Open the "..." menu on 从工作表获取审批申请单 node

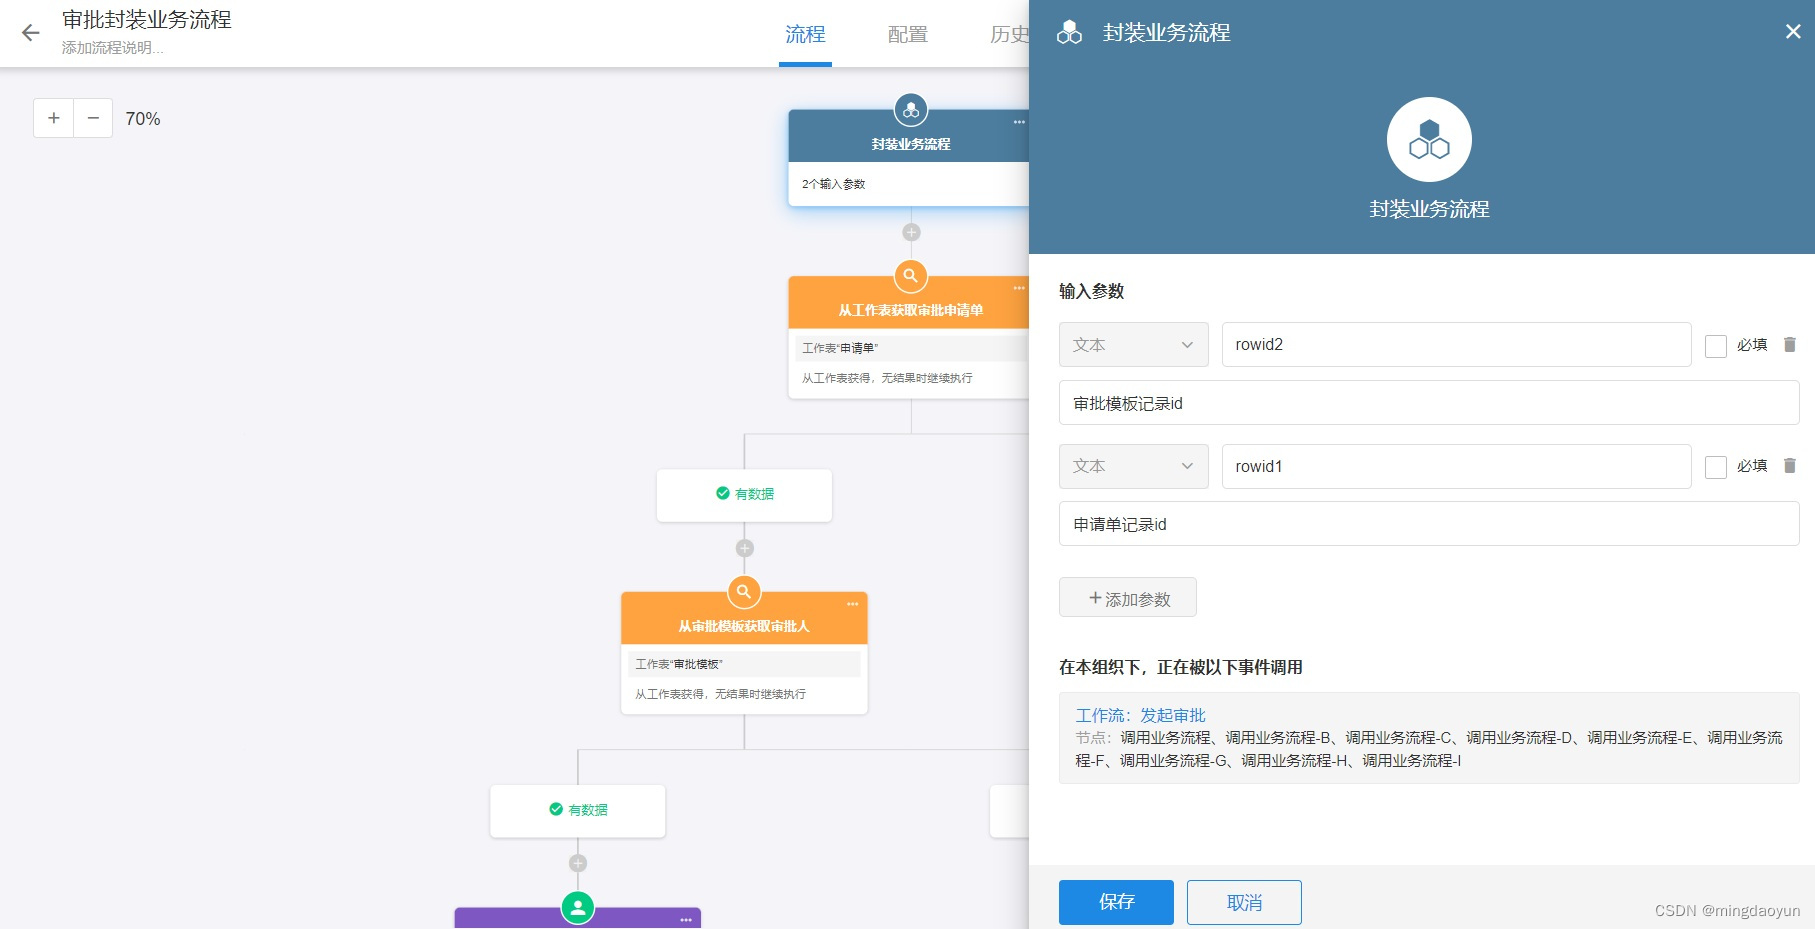coord(1018,288)
